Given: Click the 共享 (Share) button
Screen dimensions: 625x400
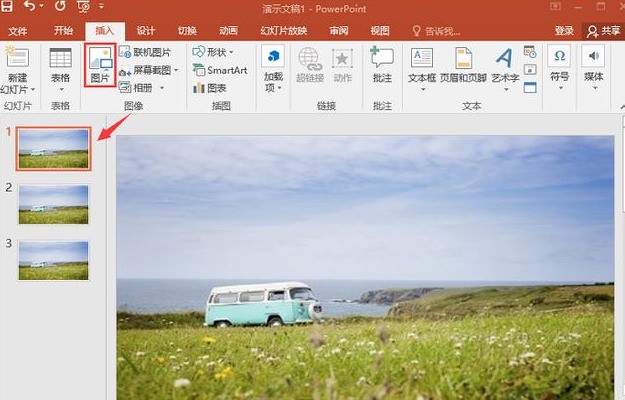Looking at the screenshot, I should click(x=602, y=31).
